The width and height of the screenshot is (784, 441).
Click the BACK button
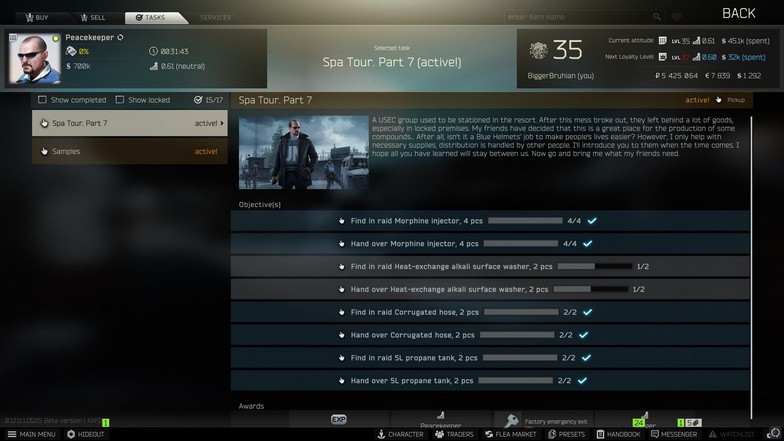738,14
